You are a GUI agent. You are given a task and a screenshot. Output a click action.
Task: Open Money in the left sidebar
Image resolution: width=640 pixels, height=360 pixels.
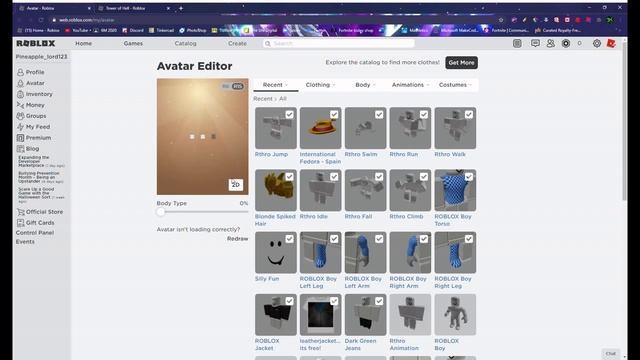(31, 105)
